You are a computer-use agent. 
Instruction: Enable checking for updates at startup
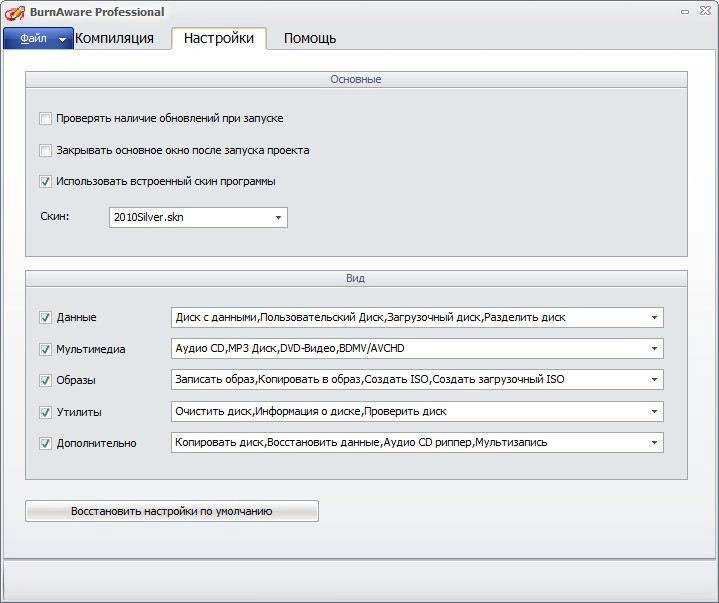(45, 119)
